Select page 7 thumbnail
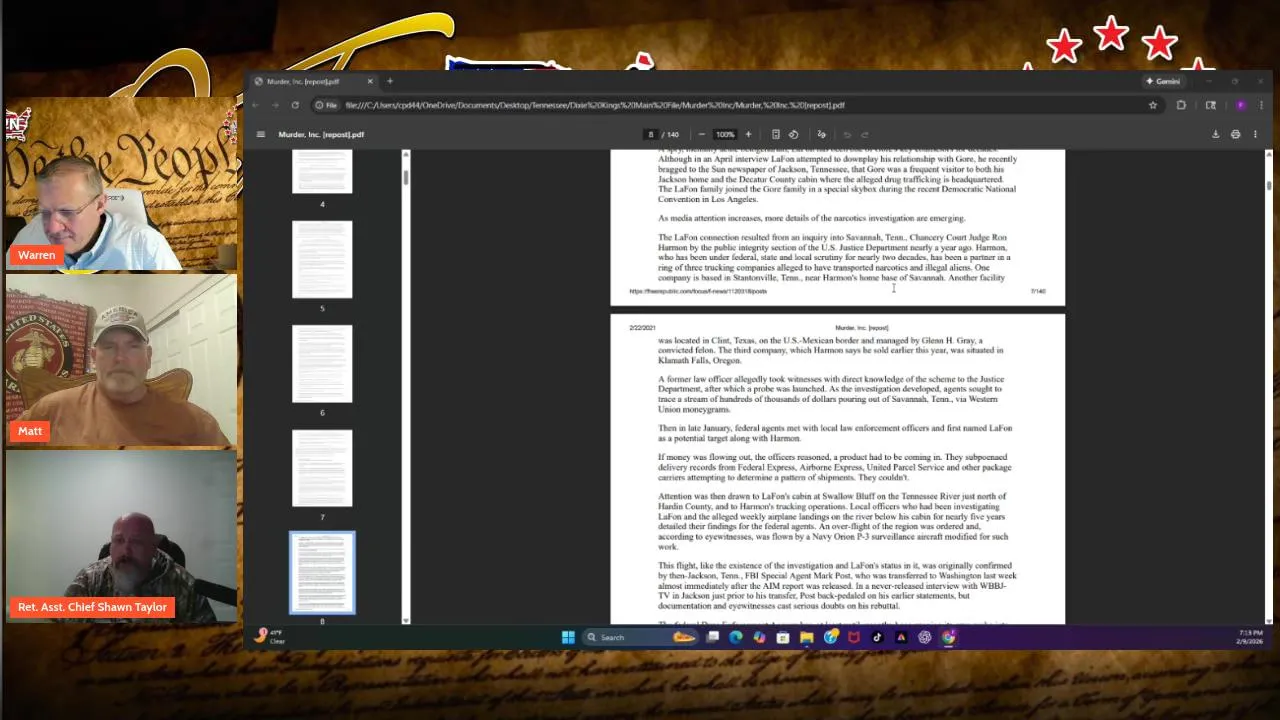 coord(322,468)
